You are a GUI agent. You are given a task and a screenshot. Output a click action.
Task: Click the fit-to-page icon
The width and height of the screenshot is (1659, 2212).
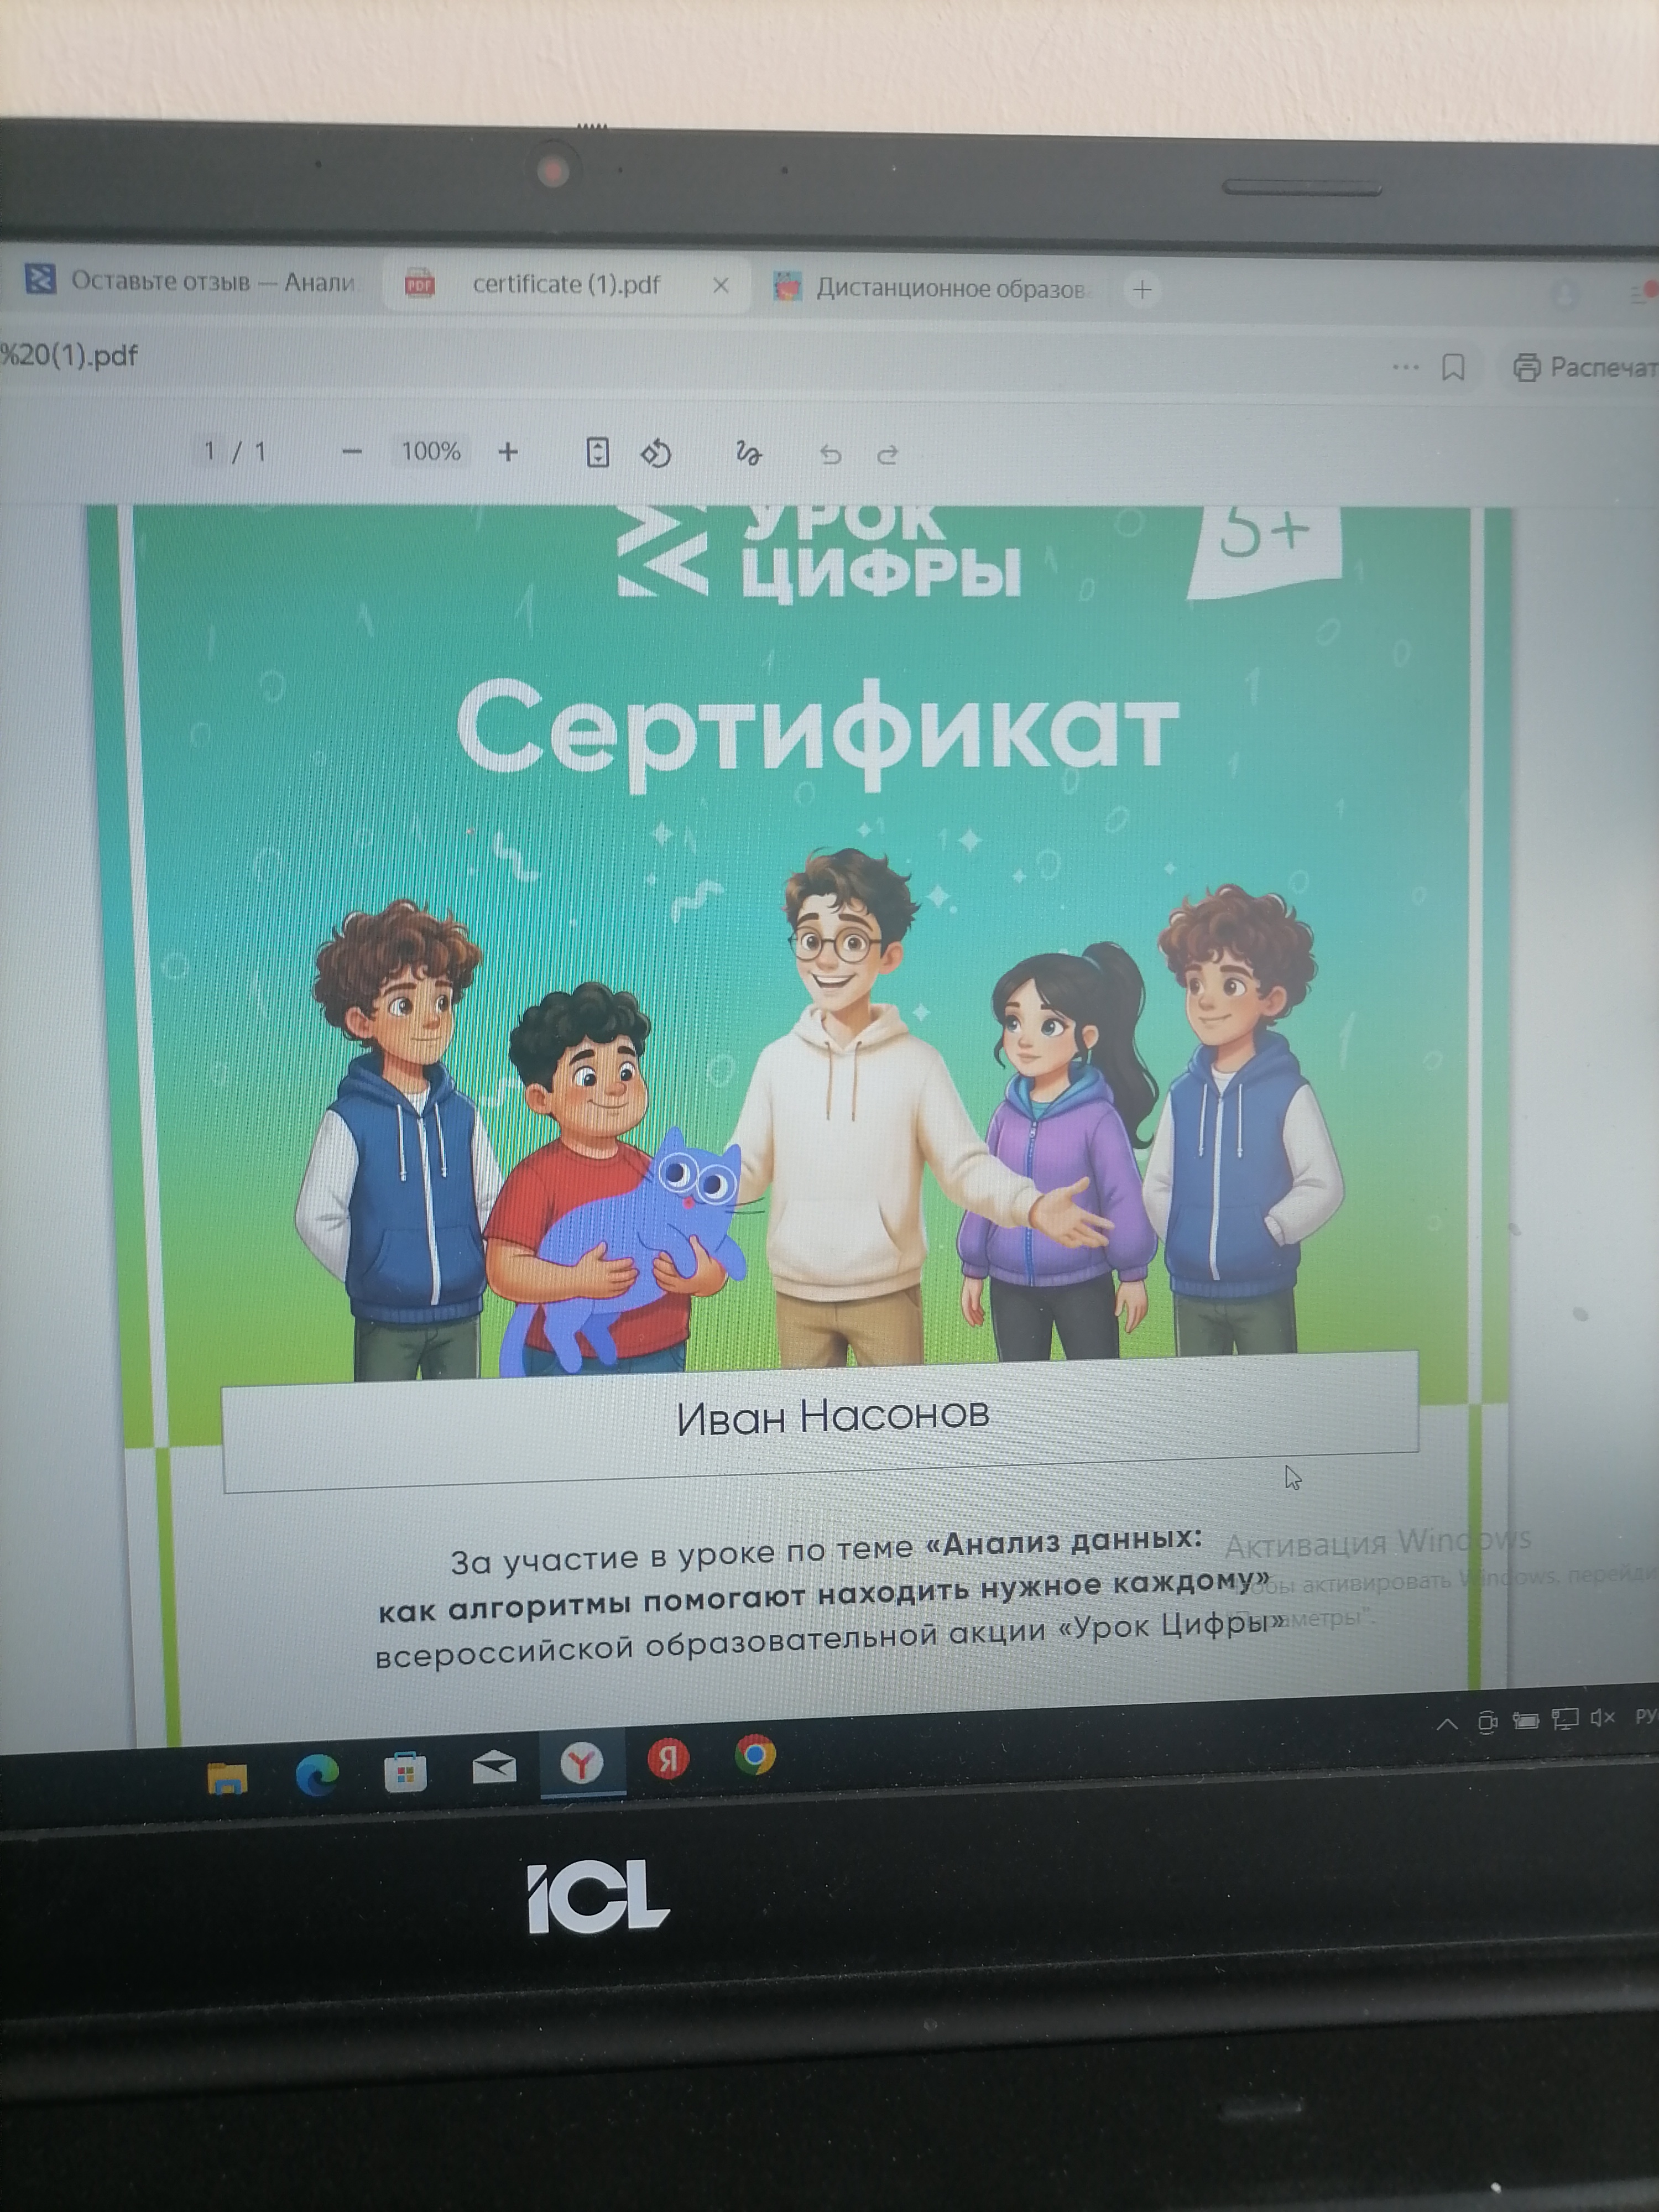597,453
